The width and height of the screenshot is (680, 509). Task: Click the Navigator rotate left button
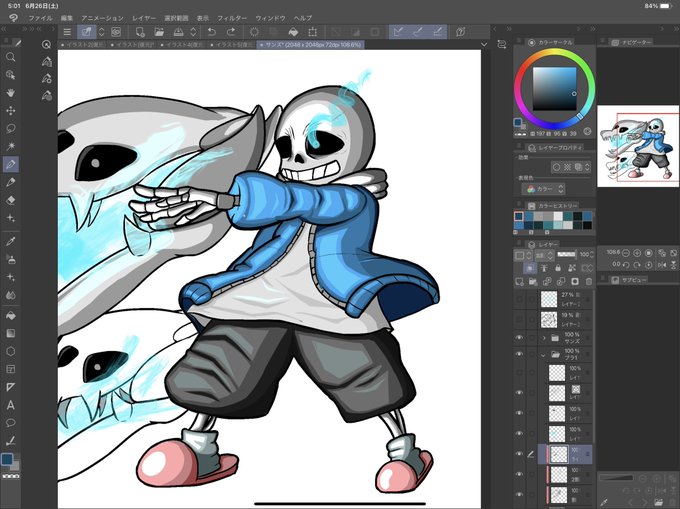(x=626, y=264)
